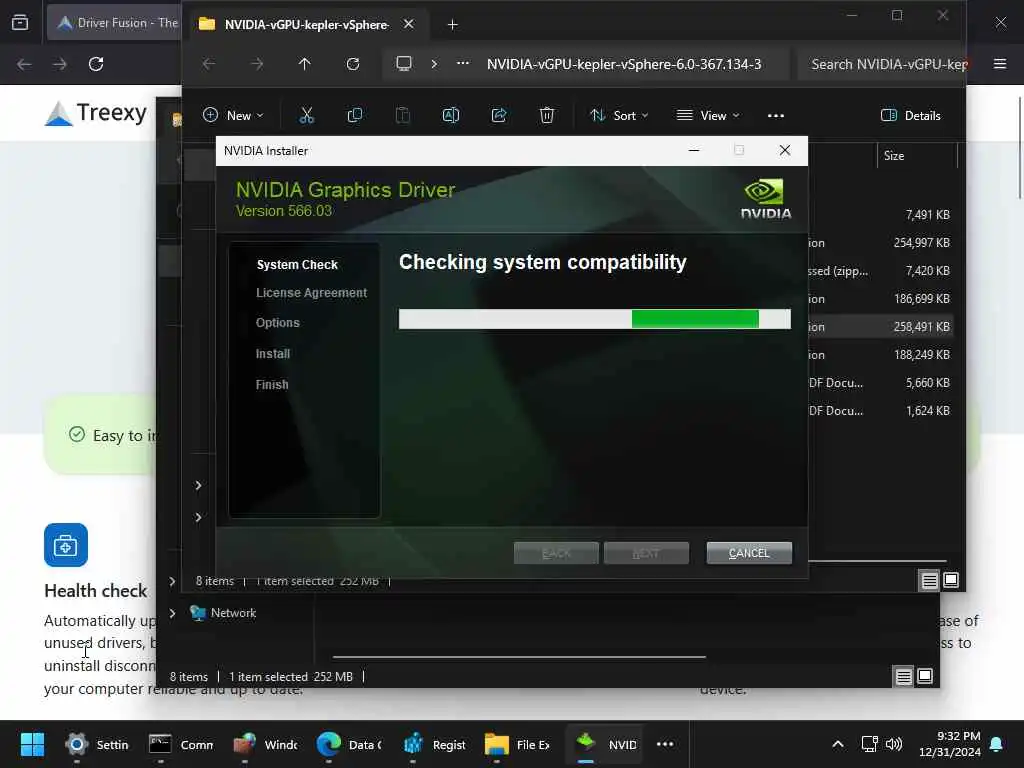Show hidden system tray icons
Viewport: 1024px width, 768px height.
[838, 744]
